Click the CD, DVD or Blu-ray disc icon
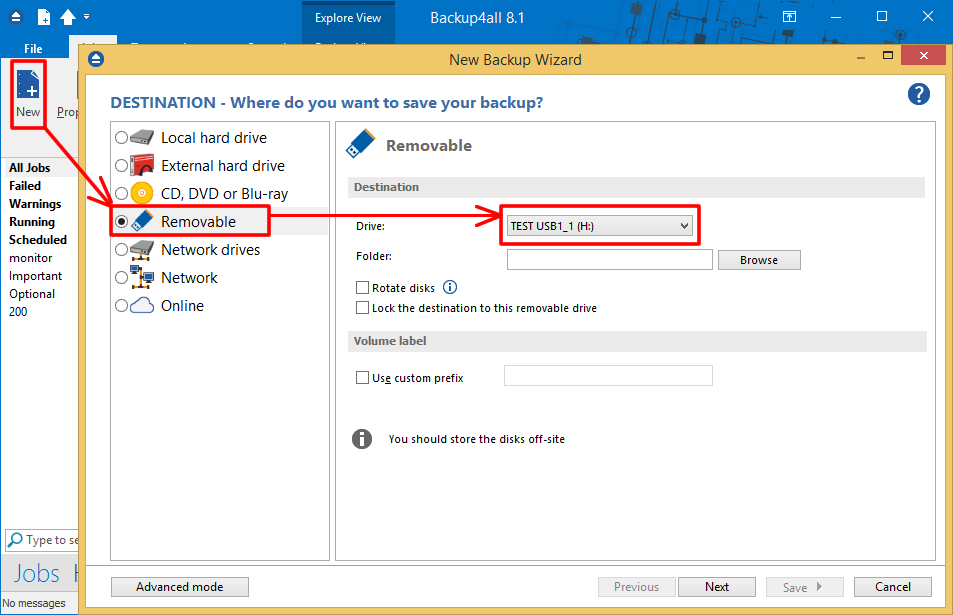953x615 pixels. point(142,193)
